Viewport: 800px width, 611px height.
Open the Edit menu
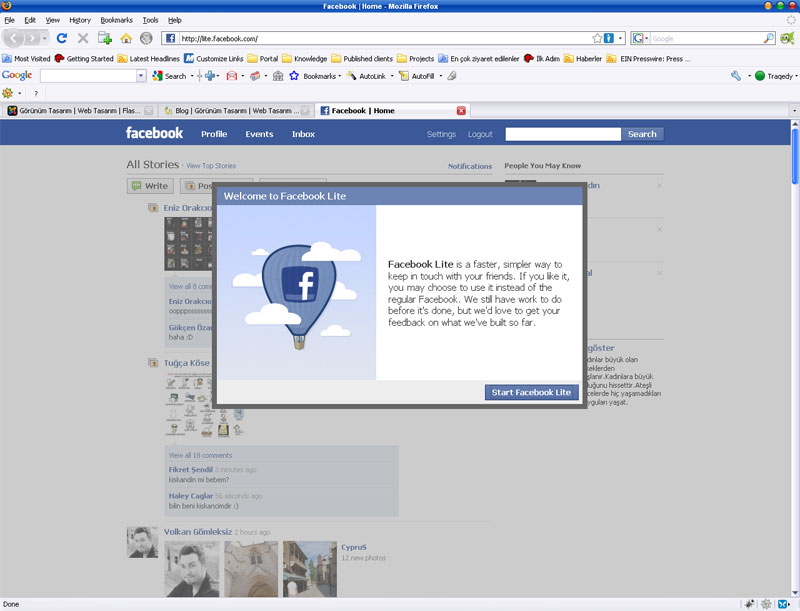pos(30,20)
